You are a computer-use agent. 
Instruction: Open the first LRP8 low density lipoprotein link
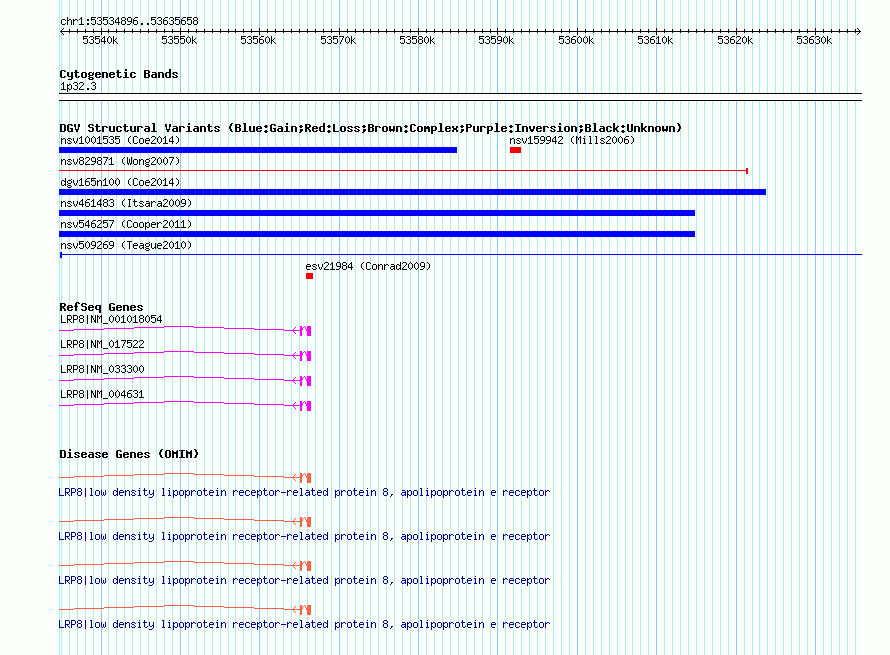coord(304,492)
